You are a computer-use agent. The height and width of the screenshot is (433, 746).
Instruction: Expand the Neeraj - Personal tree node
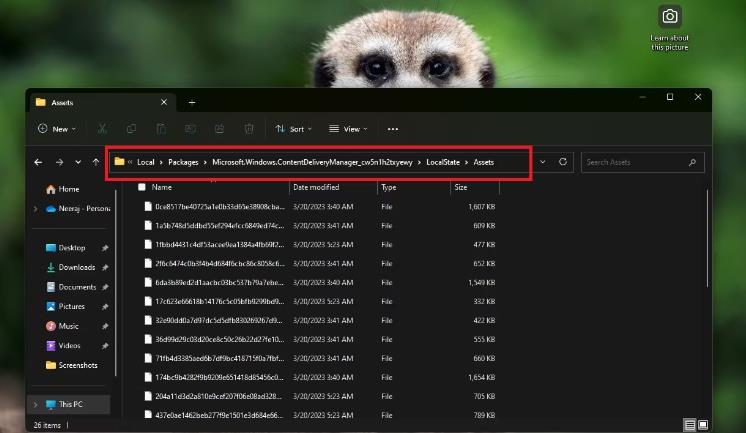coord(35,208)
